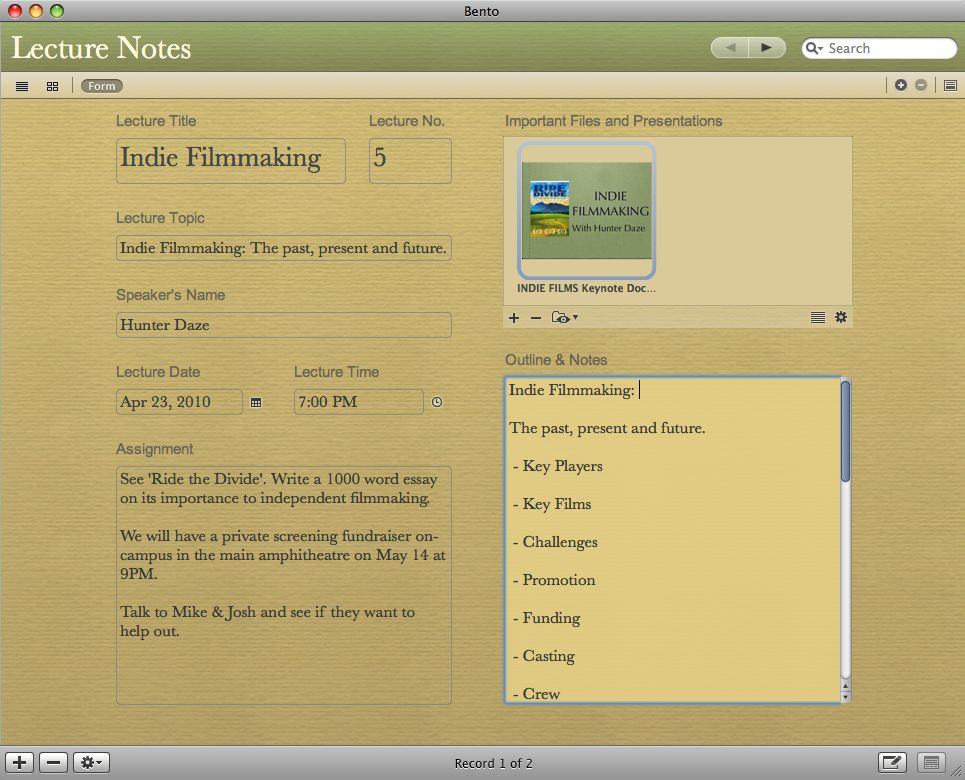Open the Important Files gear settings

pos(840,318)
